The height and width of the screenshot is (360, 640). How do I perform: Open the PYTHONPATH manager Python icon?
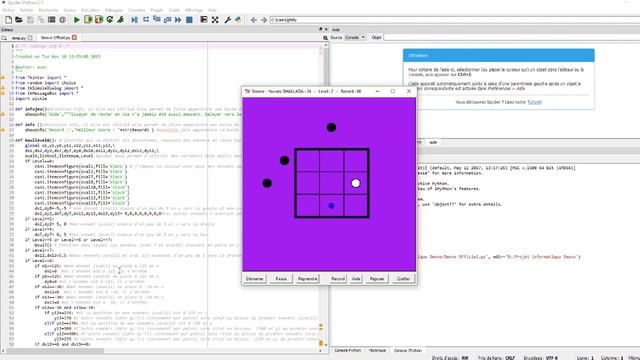[238, 20]
